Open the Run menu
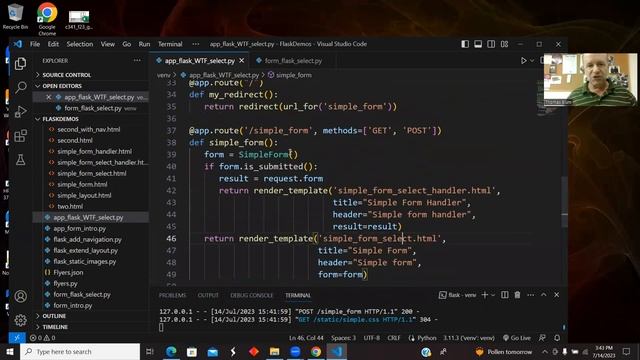Viewport: 640px width, 360px height. 144,44
